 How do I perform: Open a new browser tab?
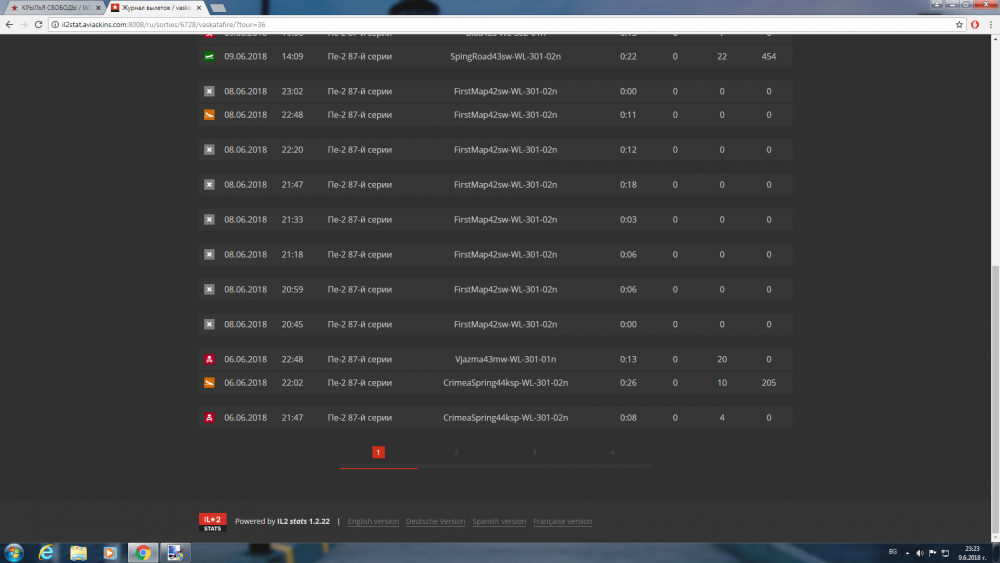click(x=218, y=8)
